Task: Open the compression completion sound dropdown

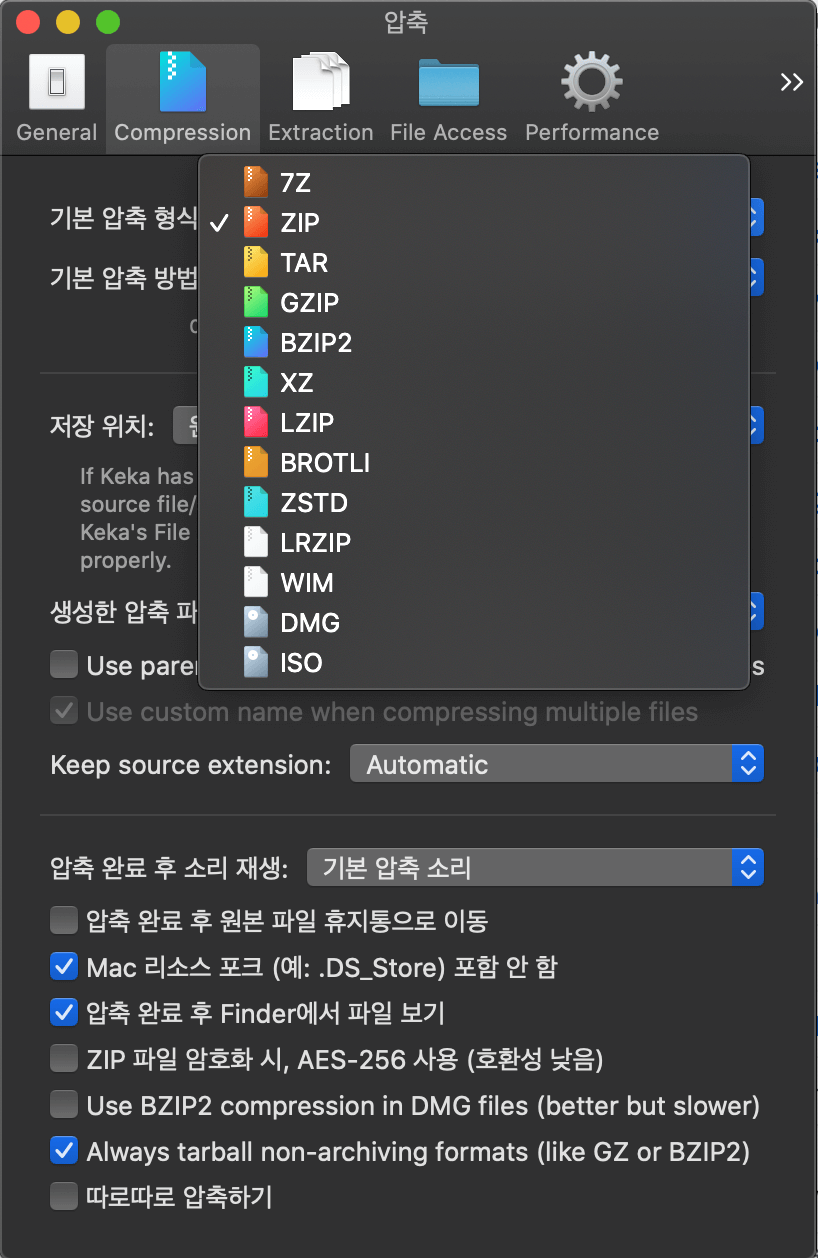Action: [x=535, y=866]
